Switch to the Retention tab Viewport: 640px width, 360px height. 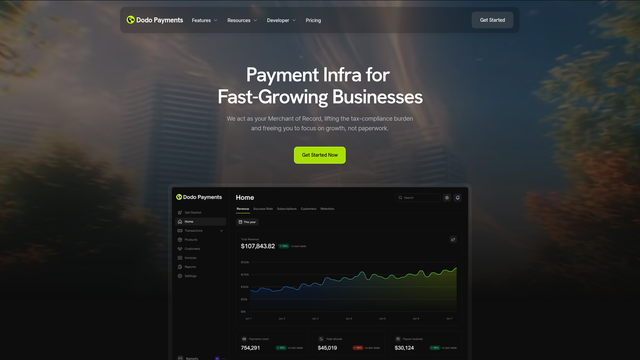[x=327, y=209]
